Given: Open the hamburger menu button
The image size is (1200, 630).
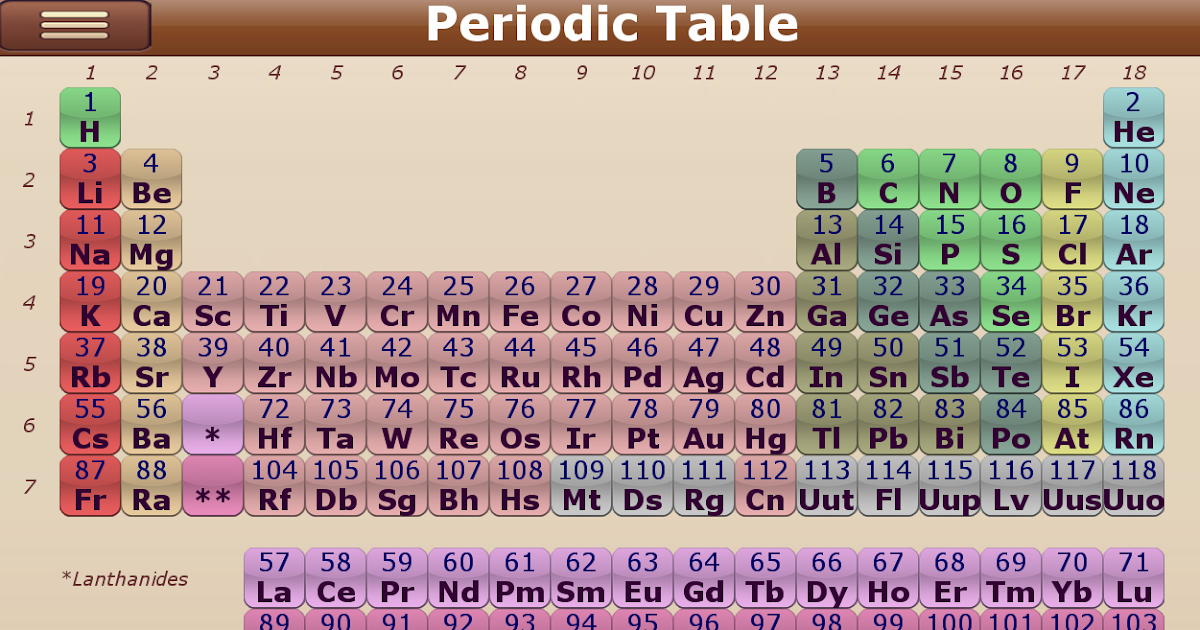Looking at the screenshot, I should tap(75, 25).
